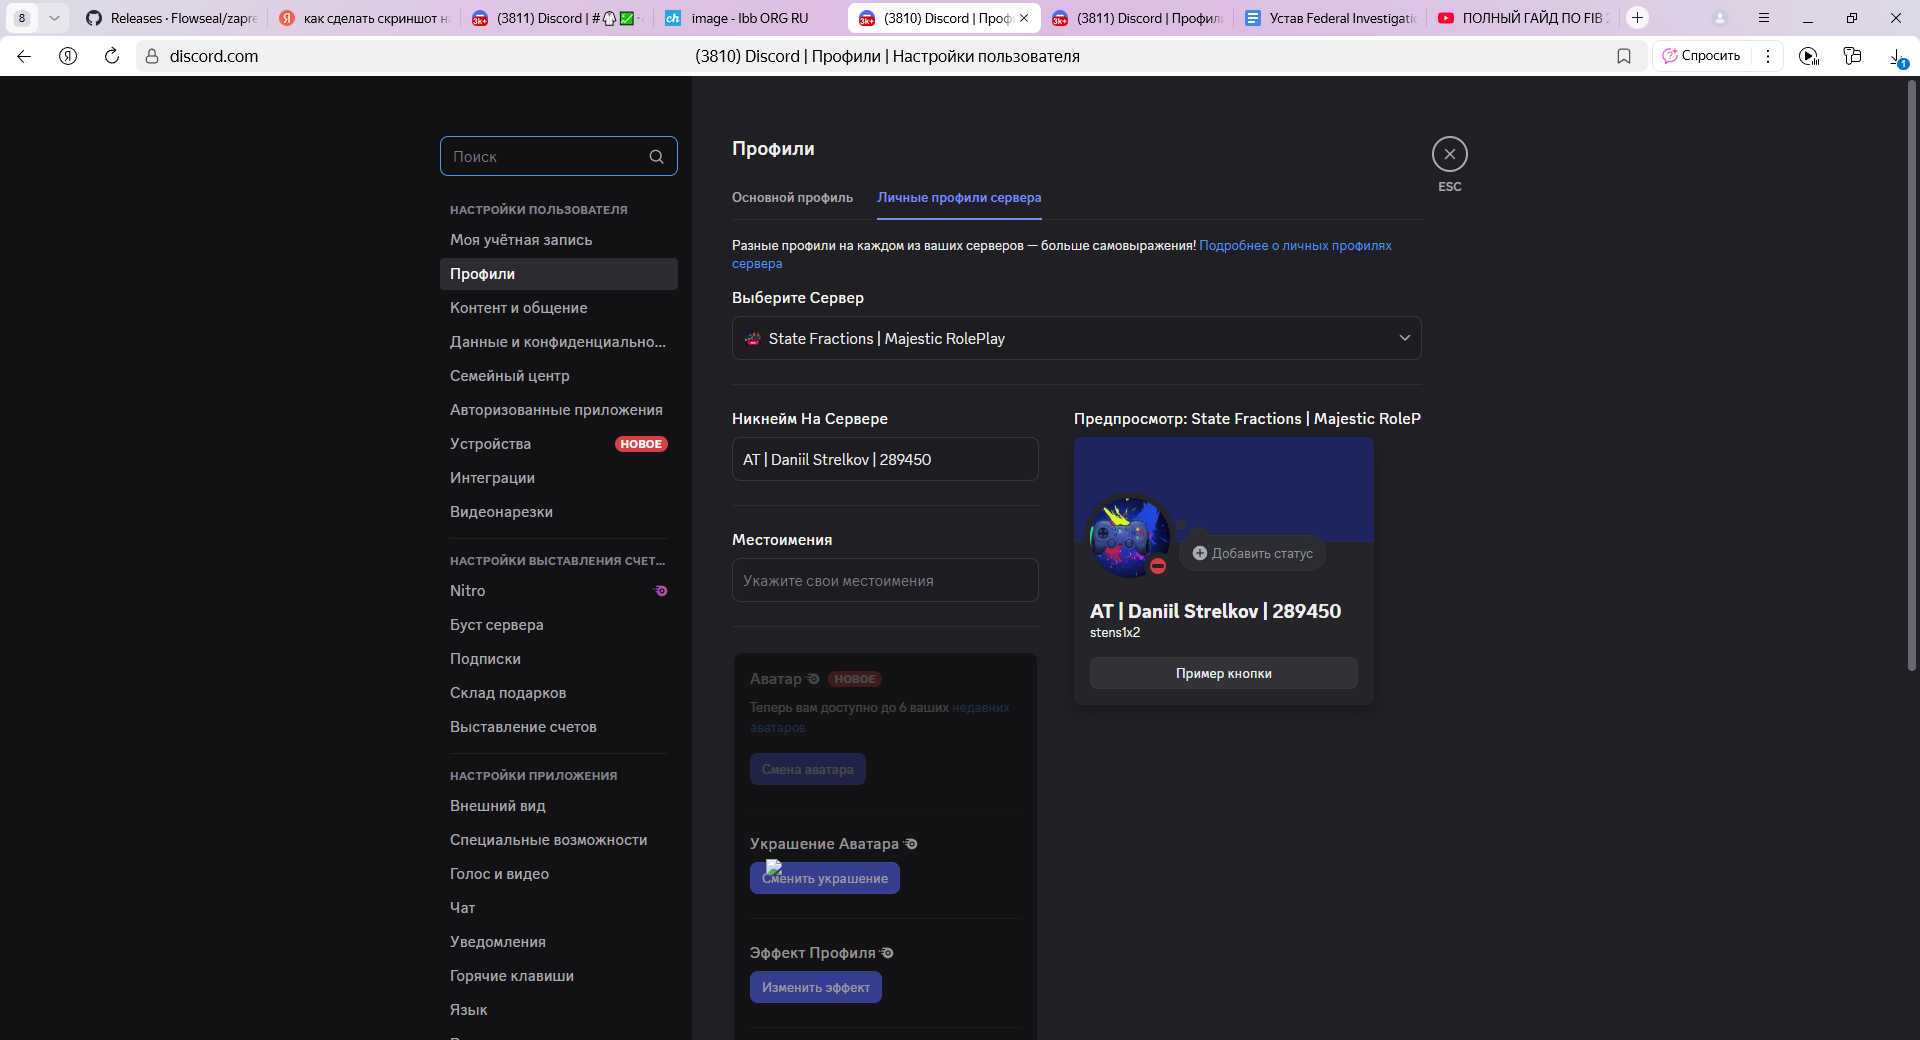Click the Местоимения input field

(885, 580)
